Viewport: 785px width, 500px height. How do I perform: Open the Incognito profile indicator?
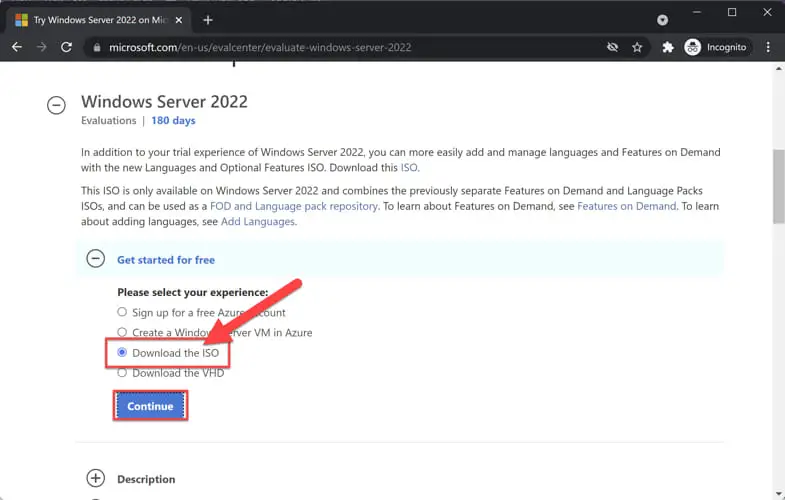coord(716,47)
